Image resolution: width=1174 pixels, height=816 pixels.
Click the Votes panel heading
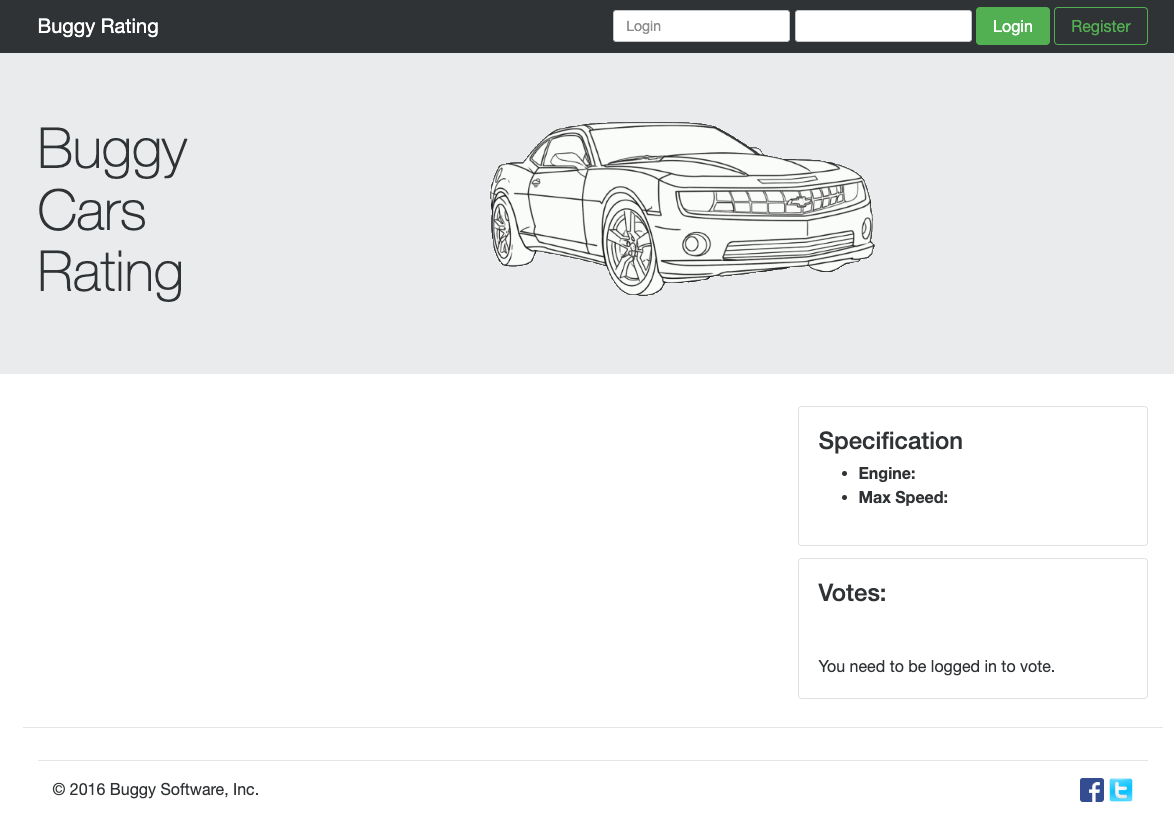click(852, 592)
